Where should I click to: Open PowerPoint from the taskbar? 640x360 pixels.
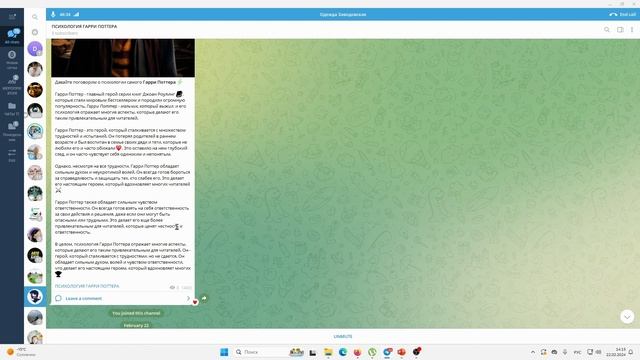tap(402, 352)
